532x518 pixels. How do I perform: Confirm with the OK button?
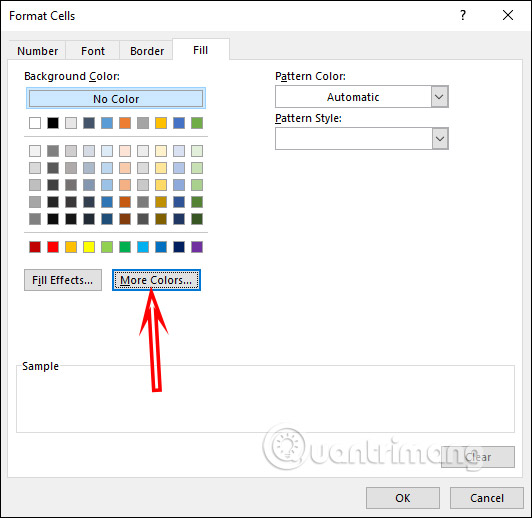[x=403, y=498]
